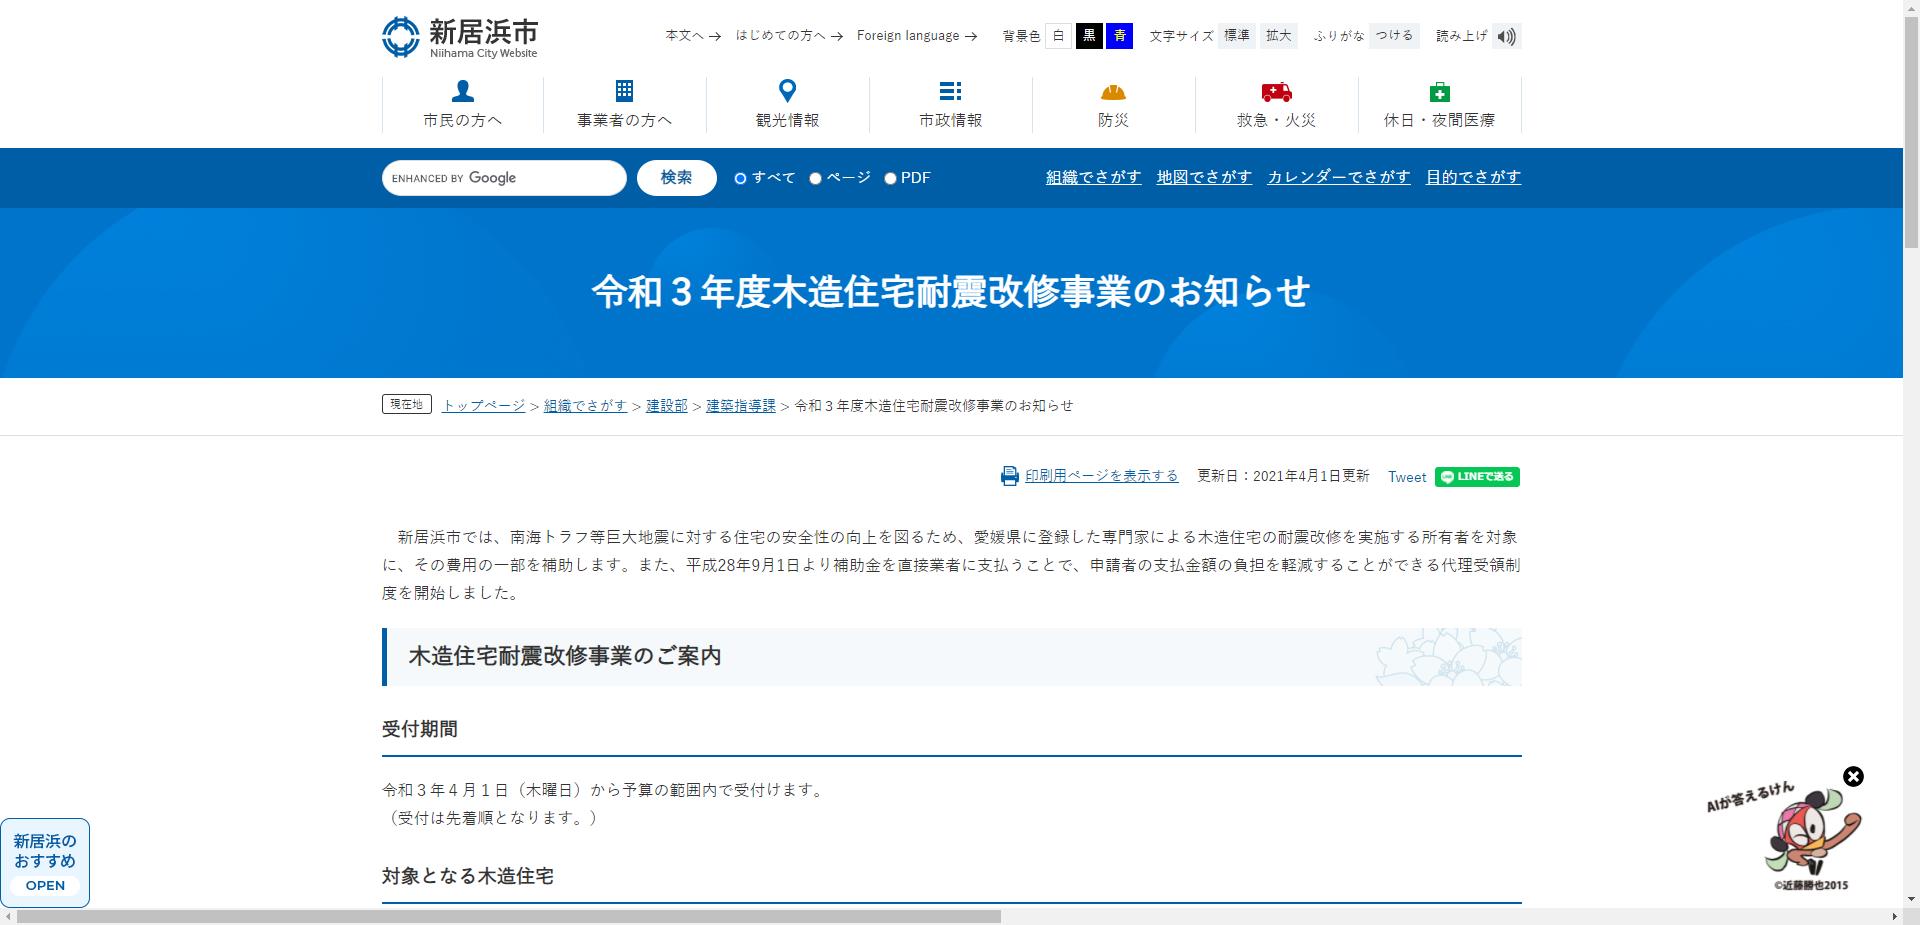The width and height of the screenshot is (1920, 925).
Task: Open 観光情報 via the location pin icon
Action: [x=787, y=91]
